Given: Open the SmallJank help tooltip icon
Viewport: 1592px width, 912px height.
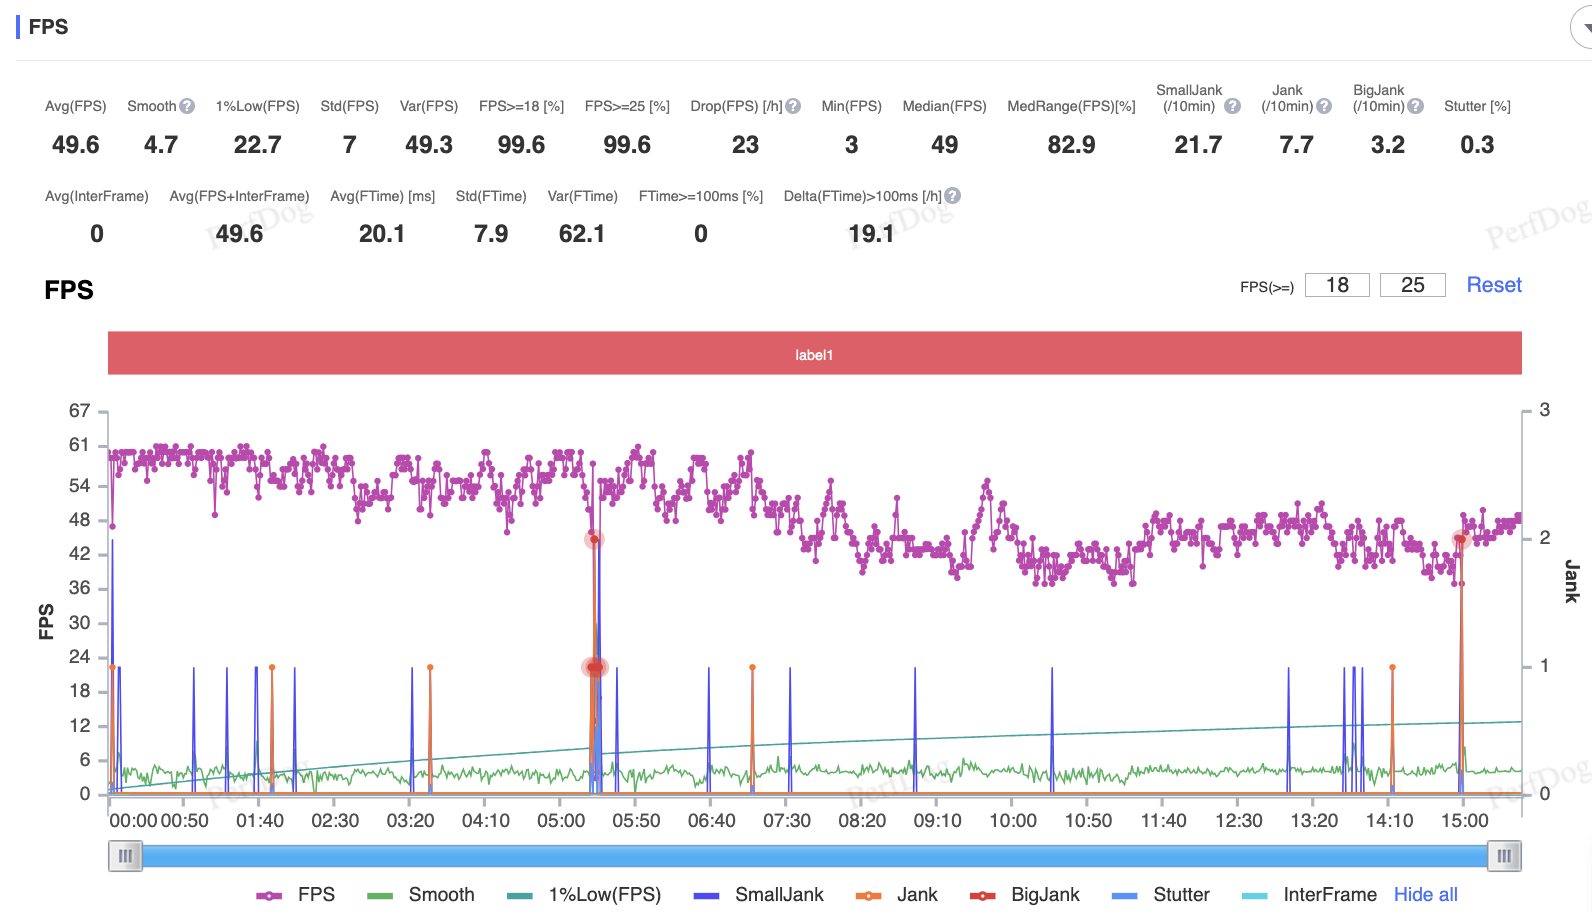Looking at the screenshot, I should [1232, 106].
